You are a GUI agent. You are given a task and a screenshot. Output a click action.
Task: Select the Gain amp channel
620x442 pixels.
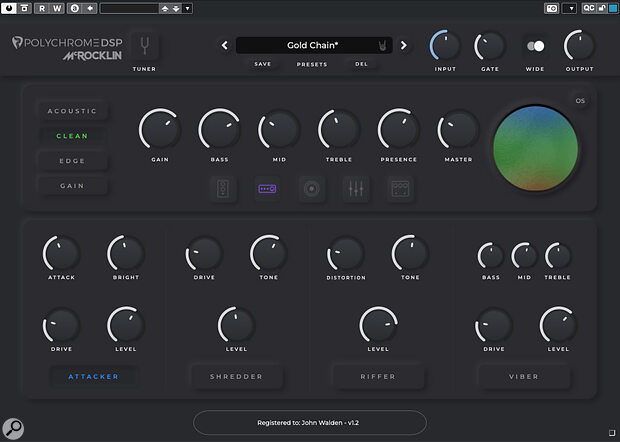point(72,186)
